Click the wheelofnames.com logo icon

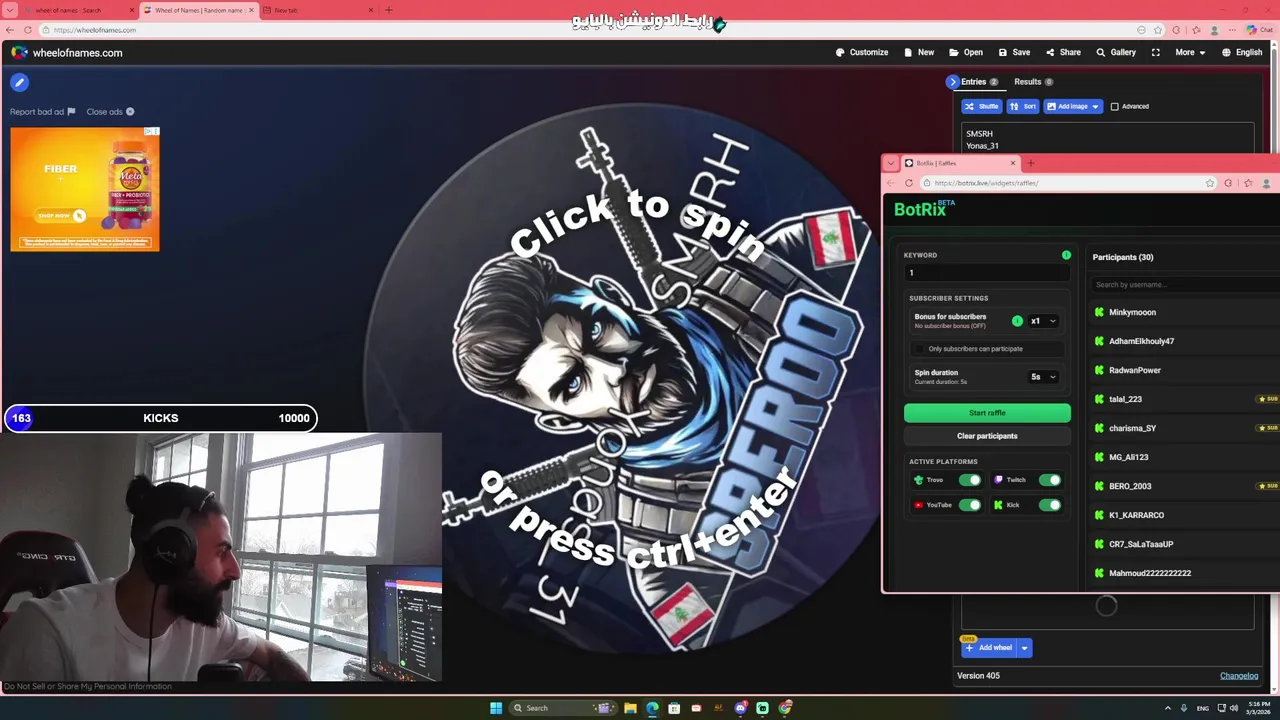point(19,52)
